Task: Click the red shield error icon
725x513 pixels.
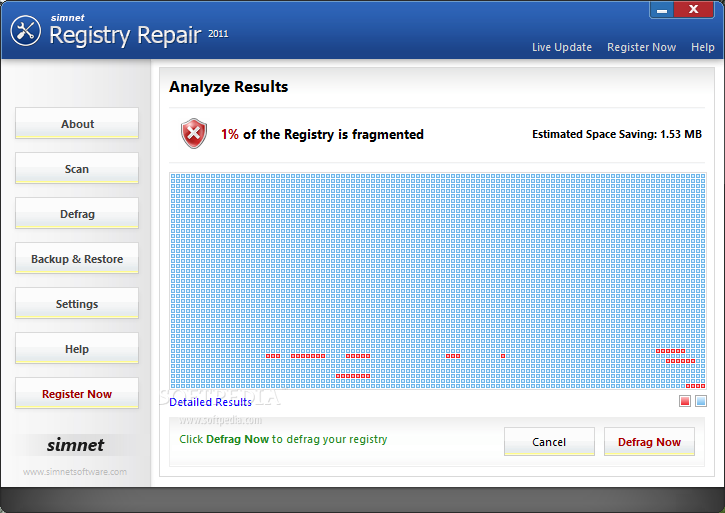Action: click(194, 133)
